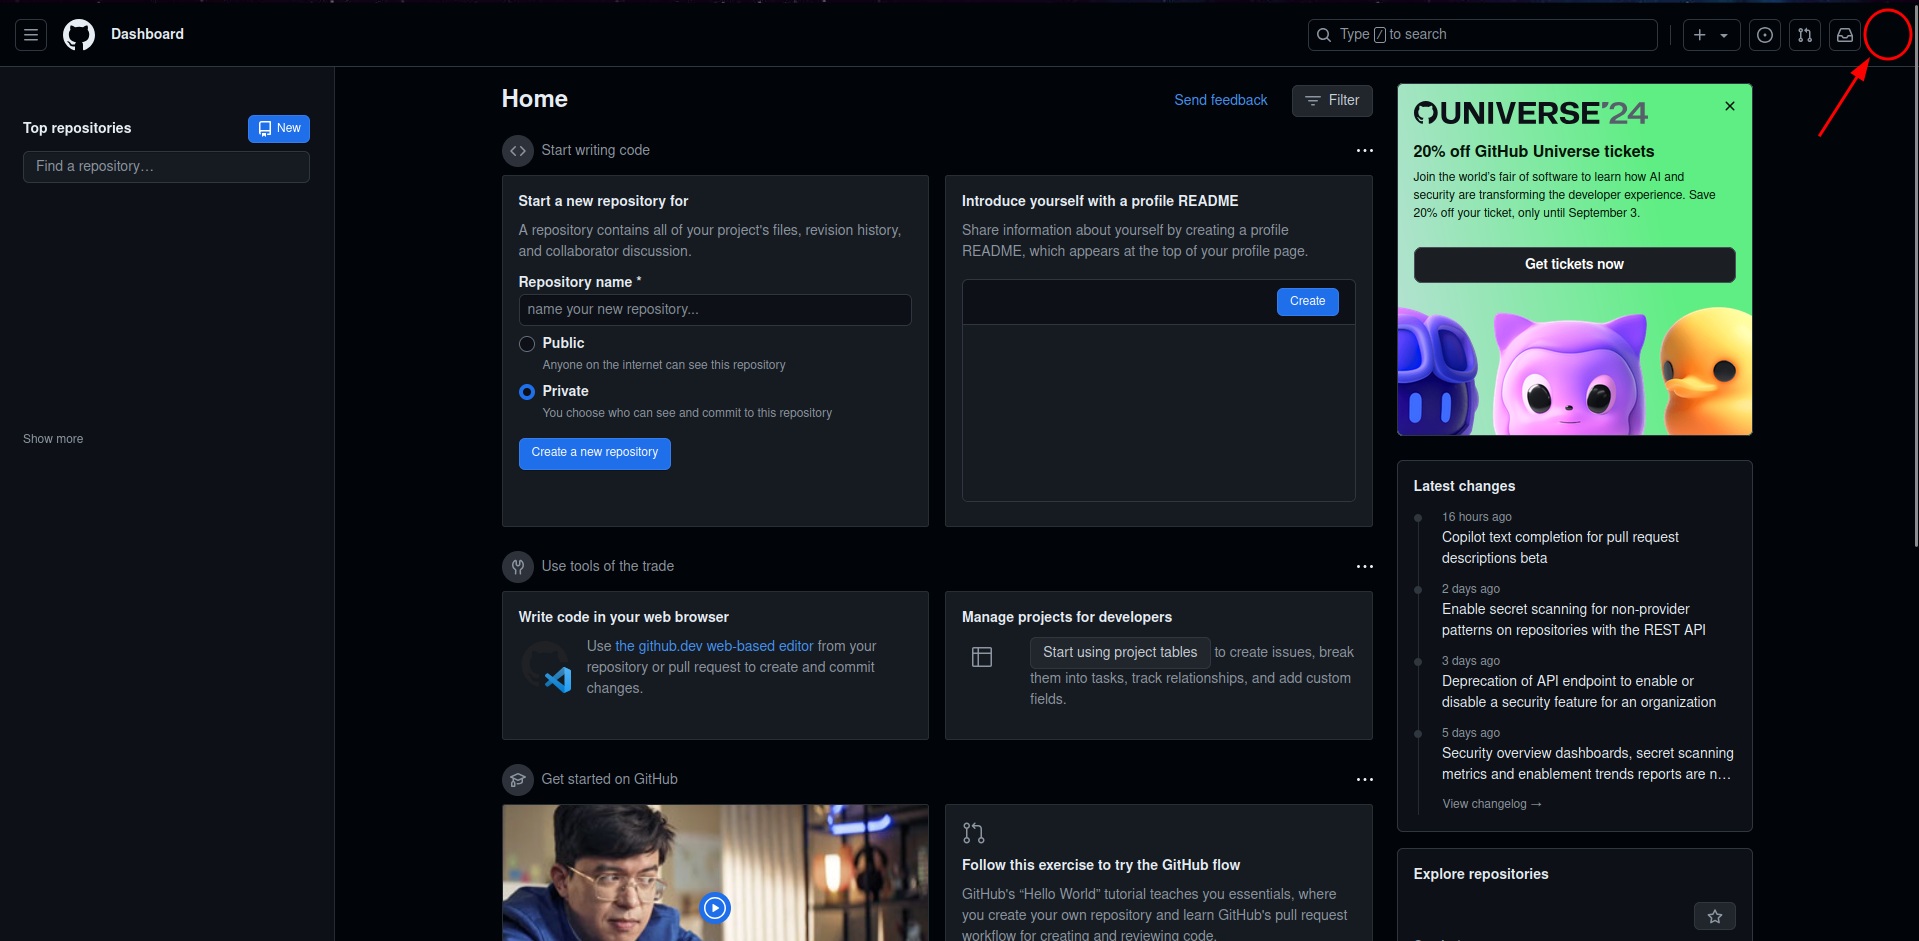
Task: Open the github.dev web-based editor link
Action: point(714,646)
